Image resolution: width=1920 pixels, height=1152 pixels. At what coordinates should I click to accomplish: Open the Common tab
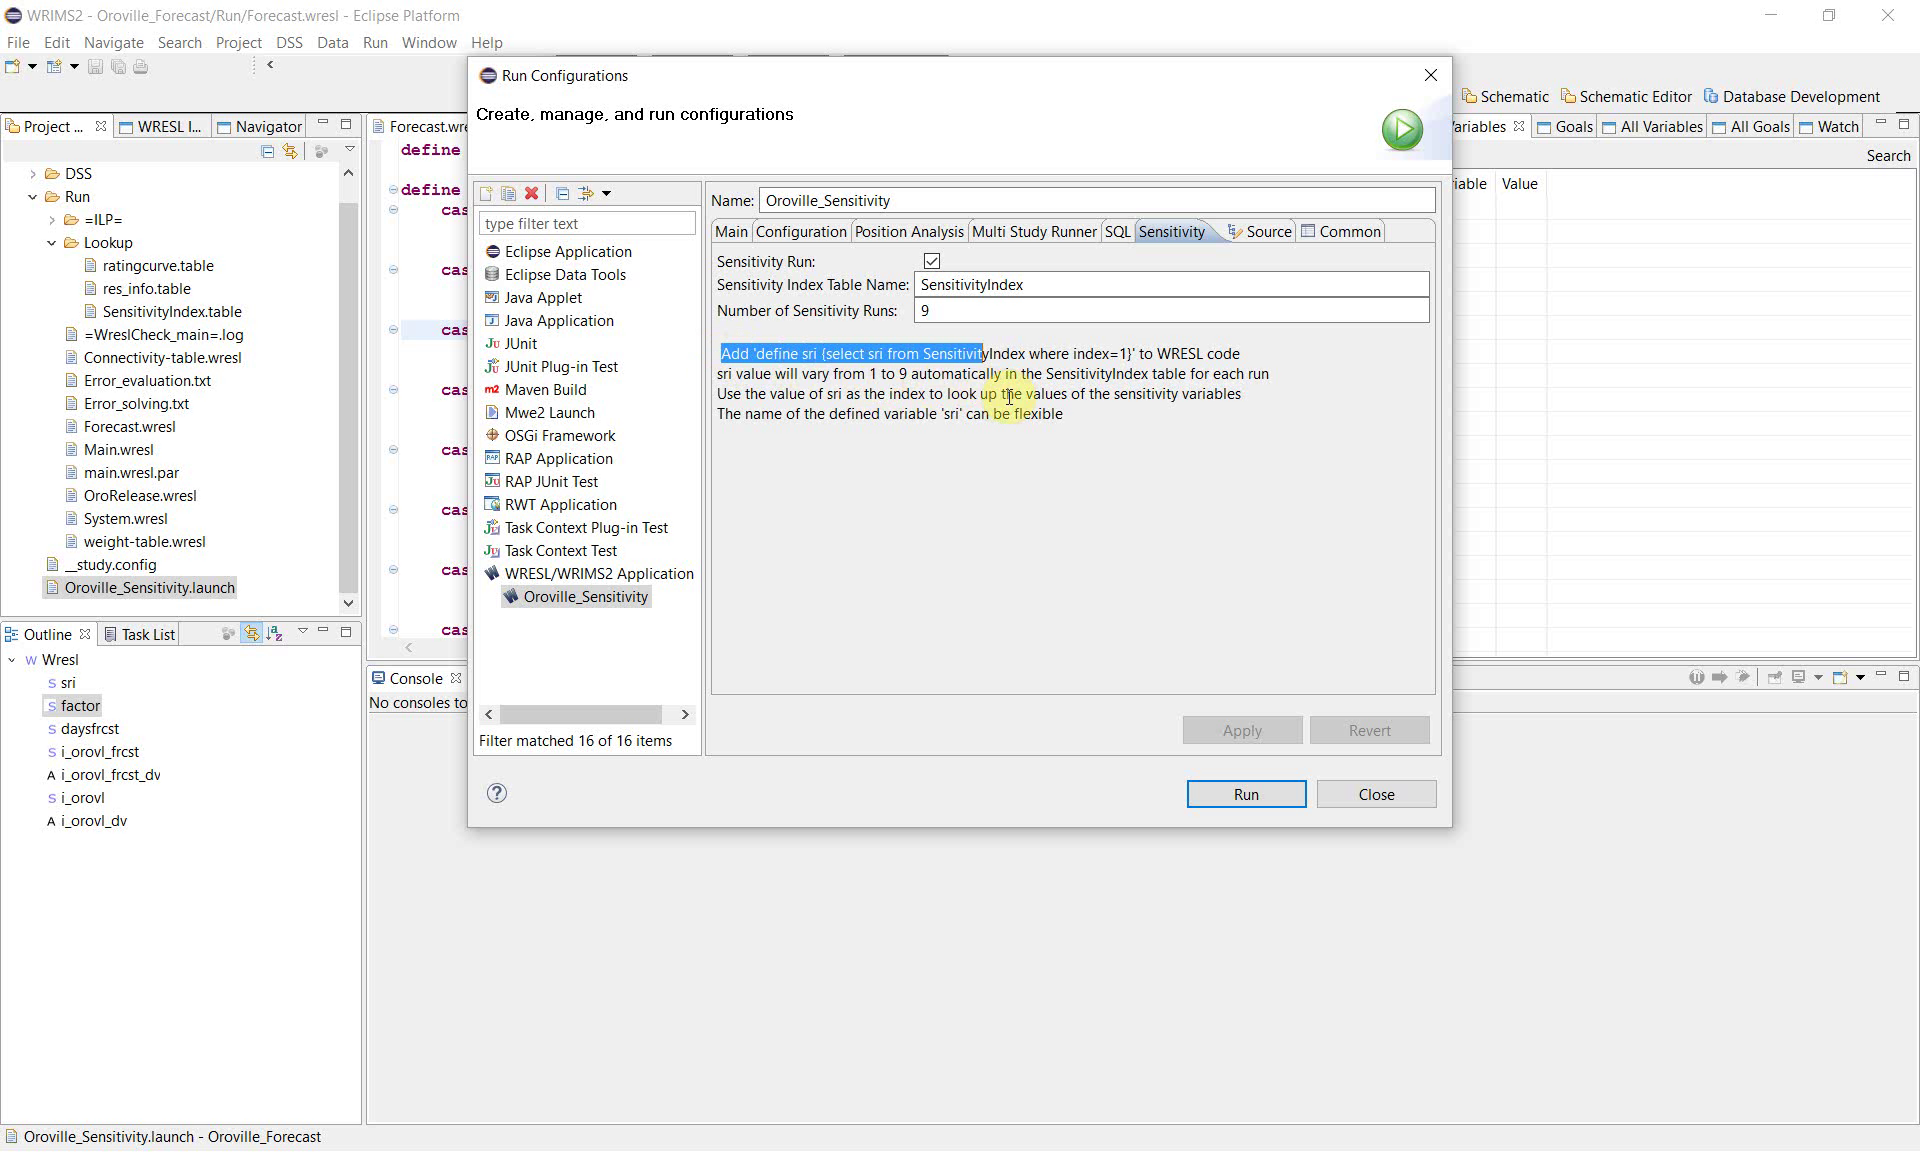click(x=1341, y=232)
